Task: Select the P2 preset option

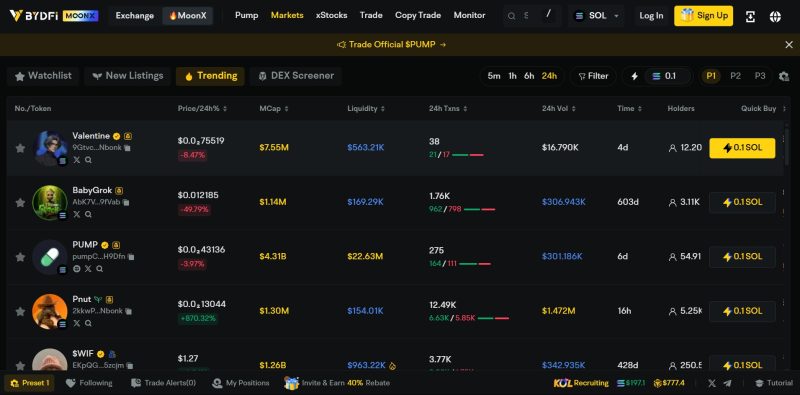Action: [x=735, y=76]
